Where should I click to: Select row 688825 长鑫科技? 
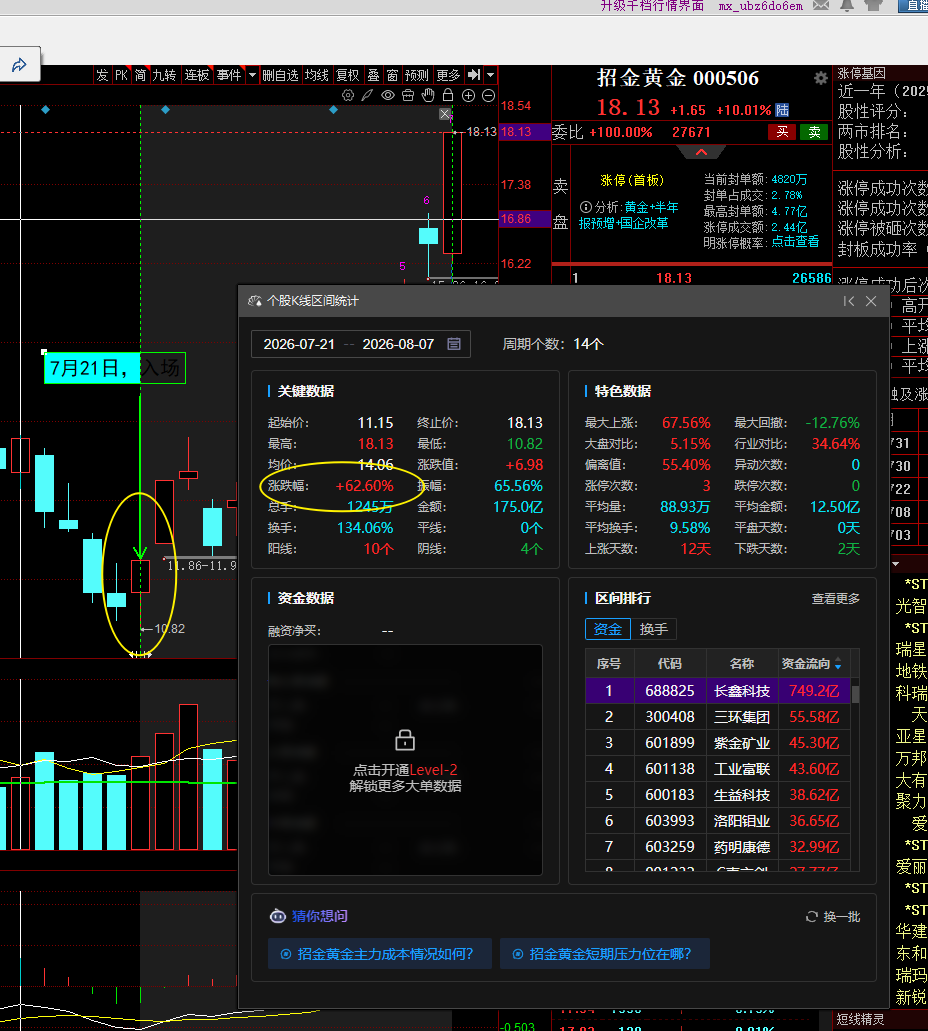pos(718,691)
